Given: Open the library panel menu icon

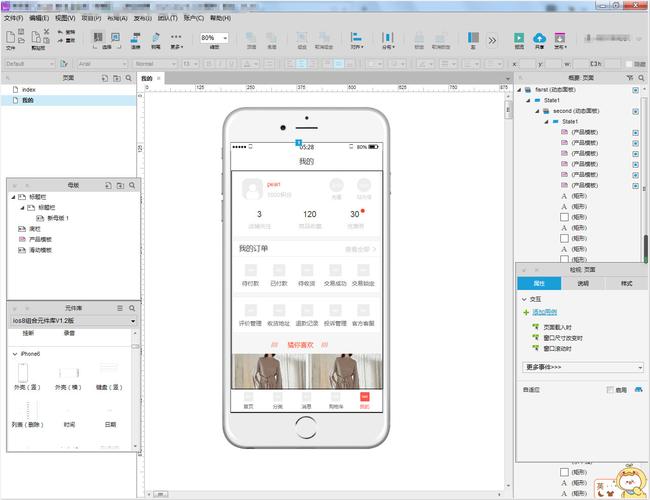Looking at the screenshot, I should point(120,308).
